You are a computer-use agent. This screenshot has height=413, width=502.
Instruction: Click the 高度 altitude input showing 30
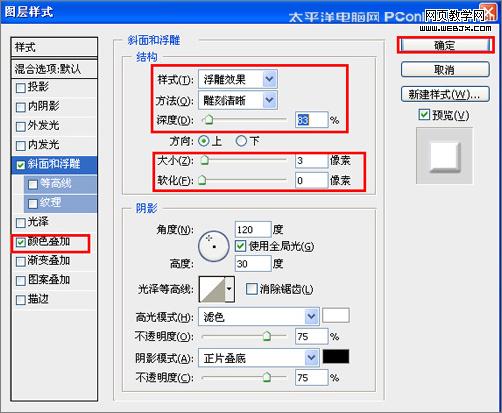pos(253,264)
